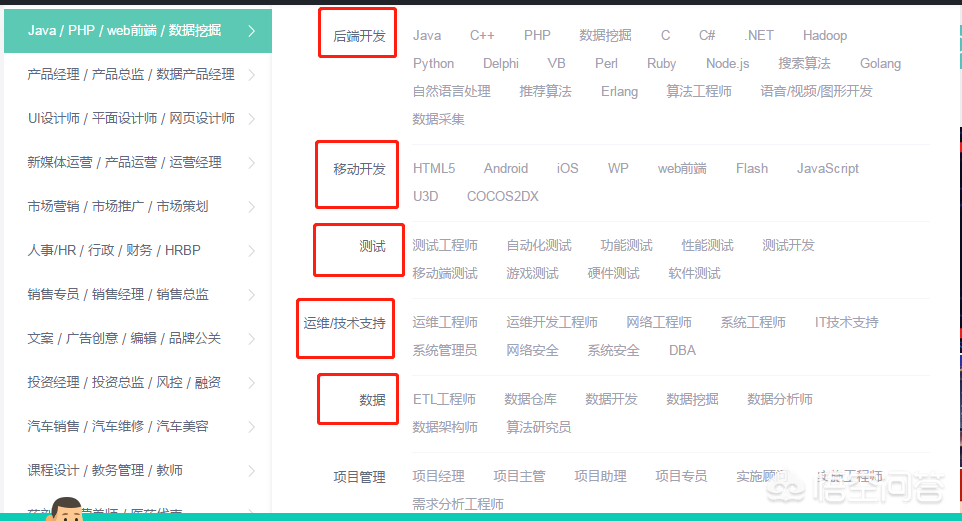Click 自然语言处理 link
The width and height of the screenshot is (962, 521).
[452, 91]
